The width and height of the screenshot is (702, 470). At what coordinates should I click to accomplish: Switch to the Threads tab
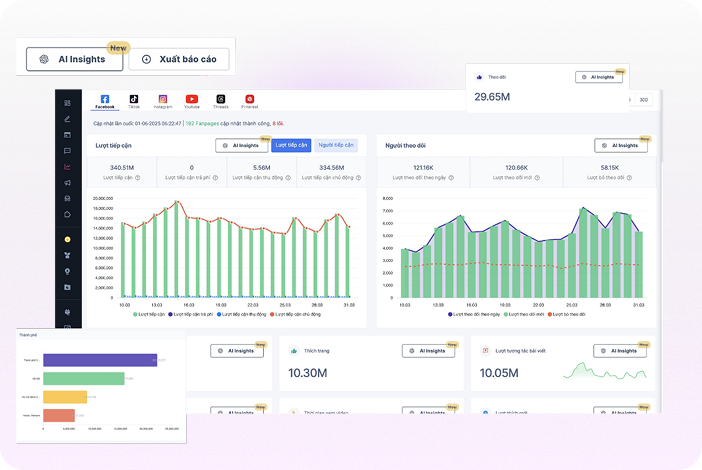(x=221, y=102)
